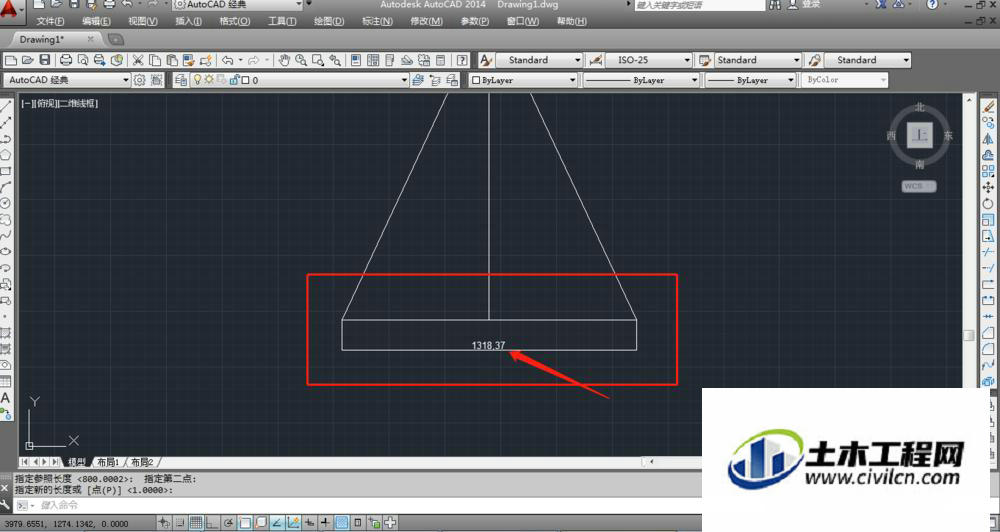Select the Move tool
This screenshot has width=1000, height=532.
tap(988, 188)
